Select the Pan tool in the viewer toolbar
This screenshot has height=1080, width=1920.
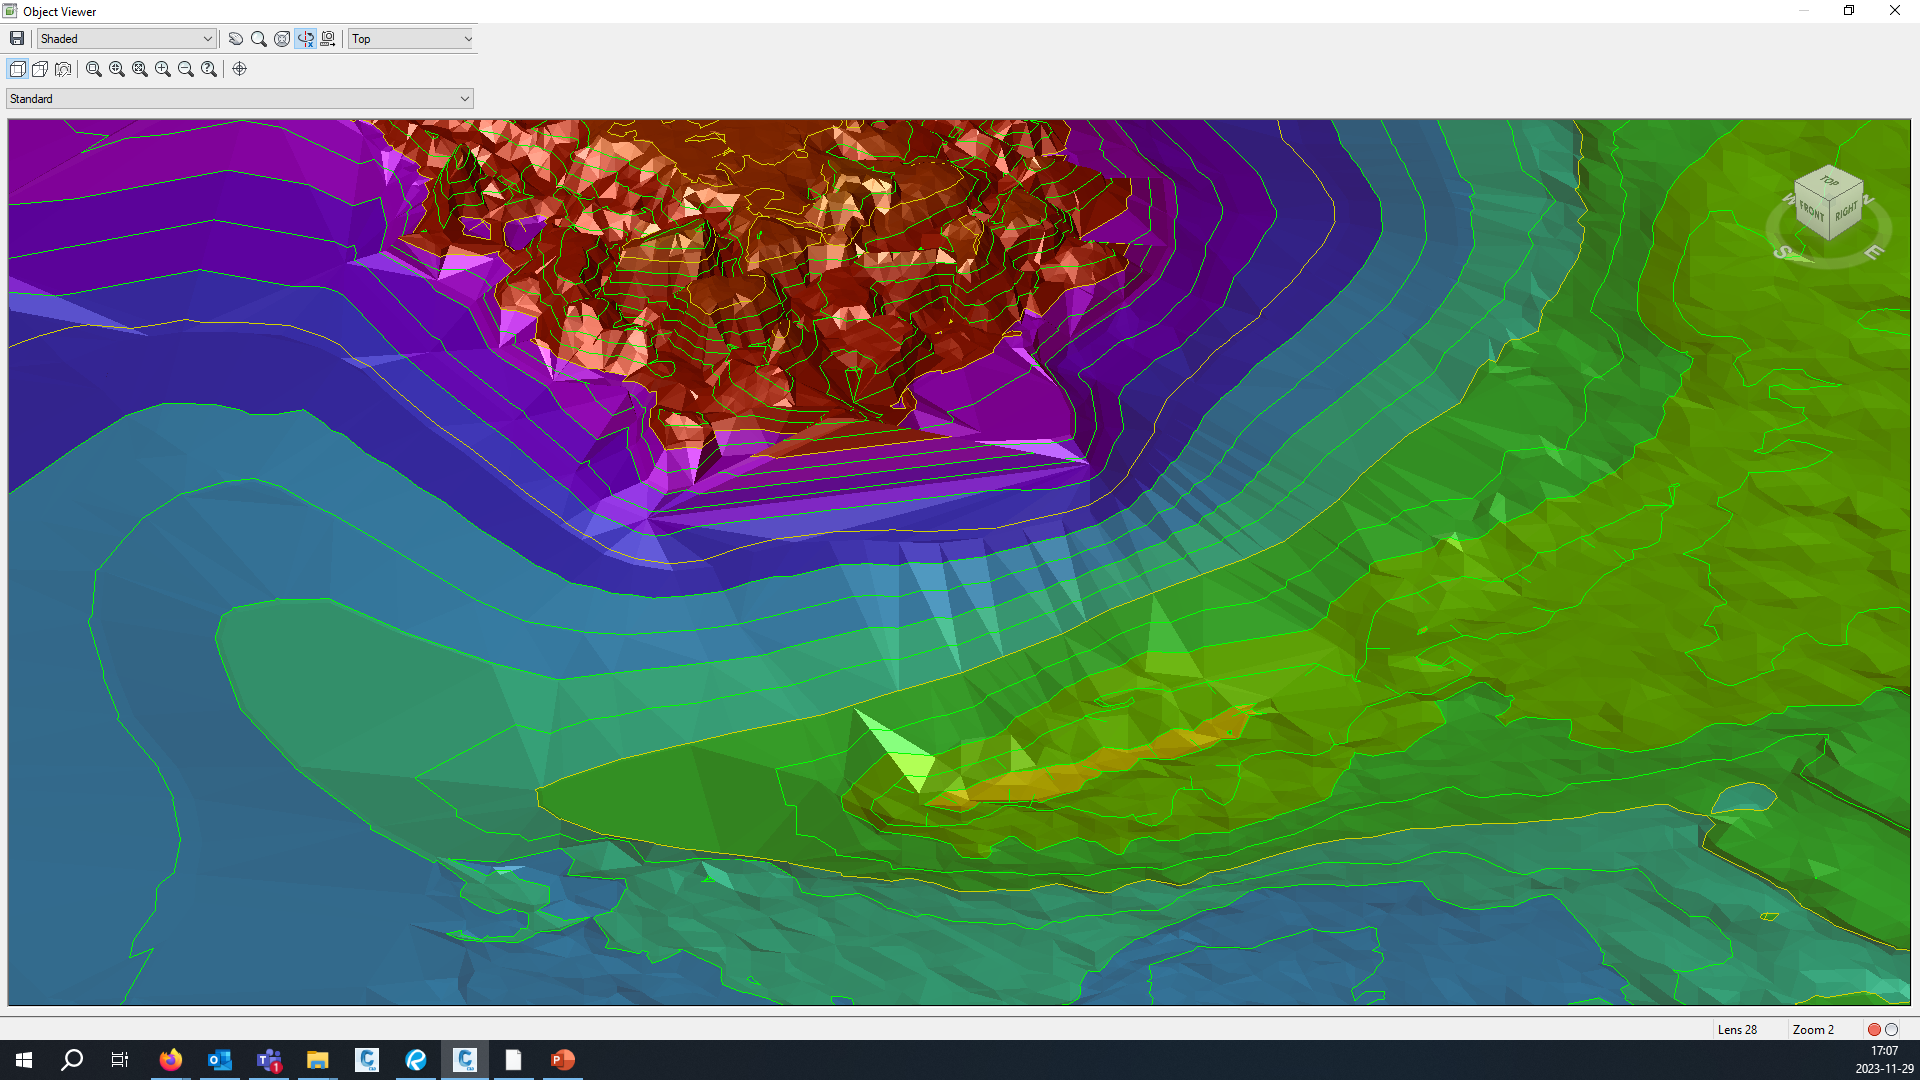point(235,39)
